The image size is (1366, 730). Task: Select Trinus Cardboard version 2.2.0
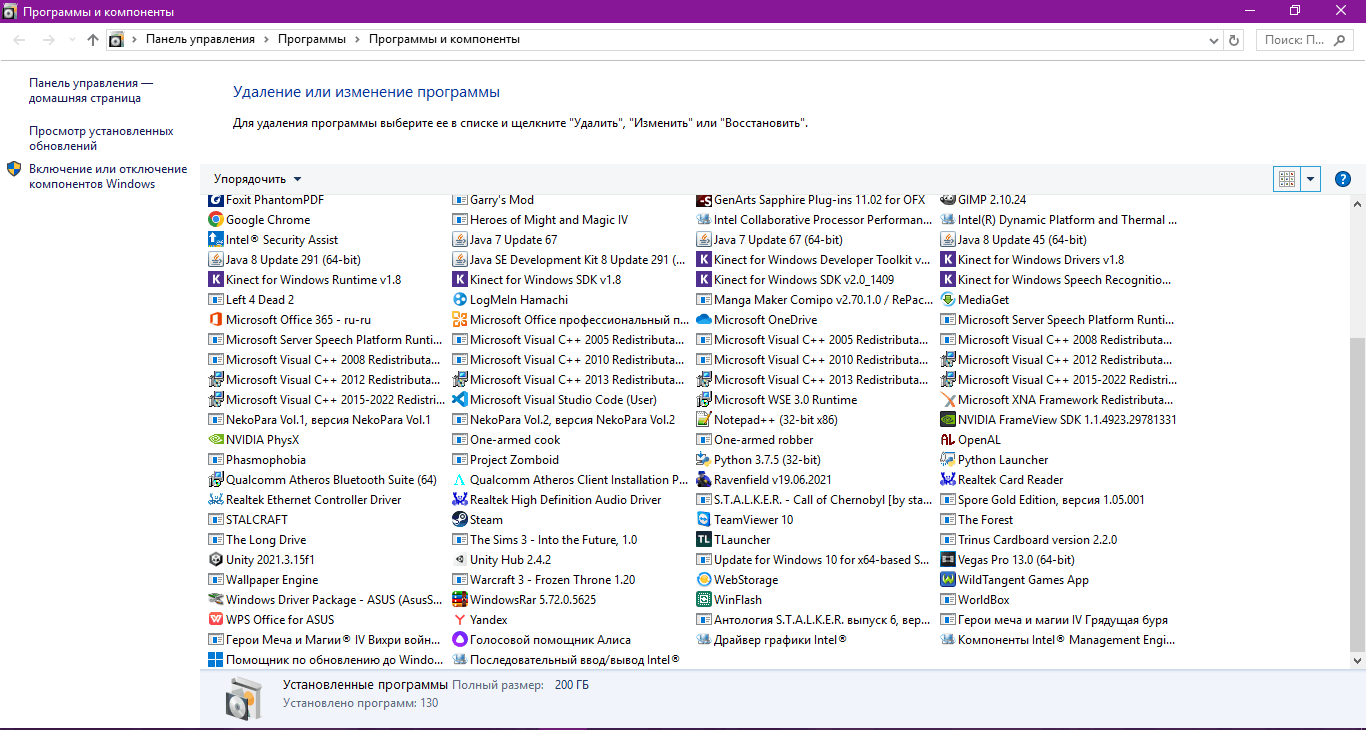pos(1029,540)
